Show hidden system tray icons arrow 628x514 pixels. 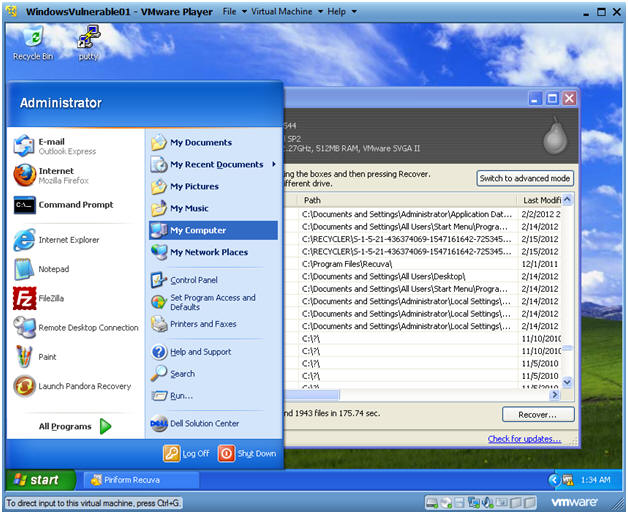coord(554,480)
